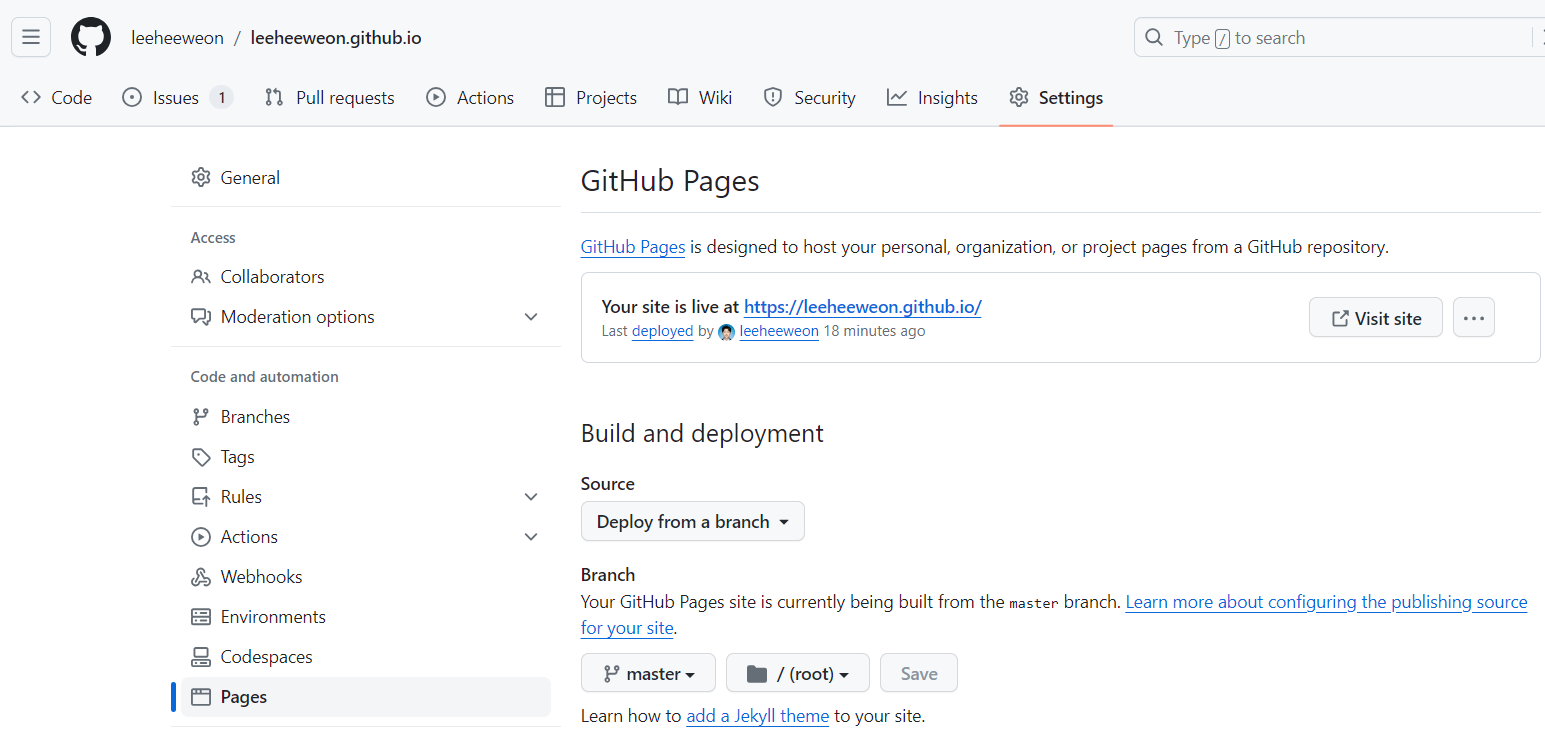Image resolution: width=1545 pixels, height=733 pixels.
Task: Open the three-dots menu beside Visit site
Action: coord(1474,318)
